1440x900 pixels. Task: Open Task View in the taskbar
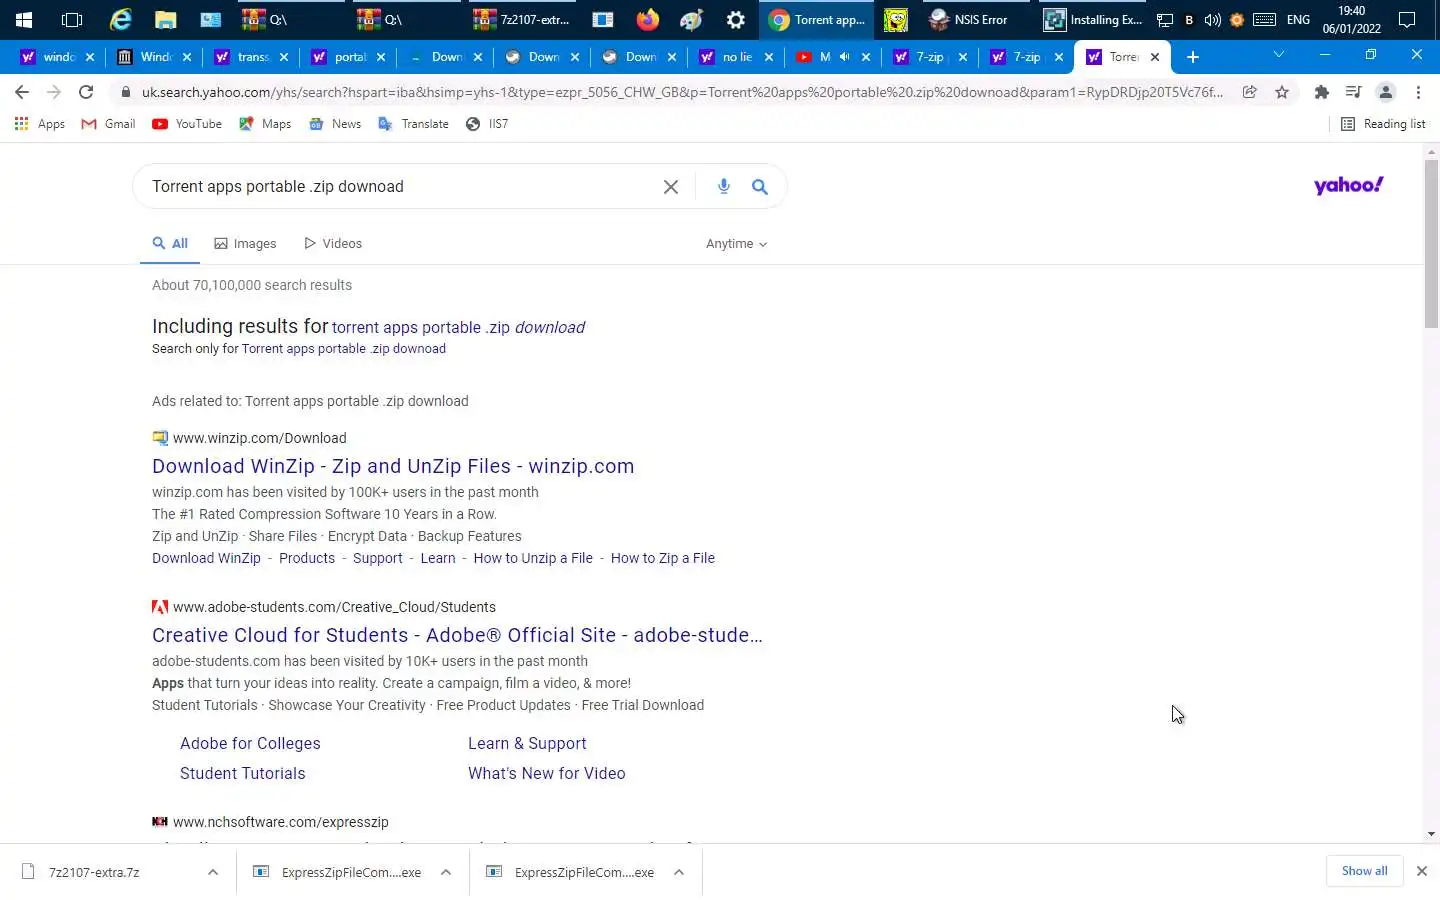[72, 19]
